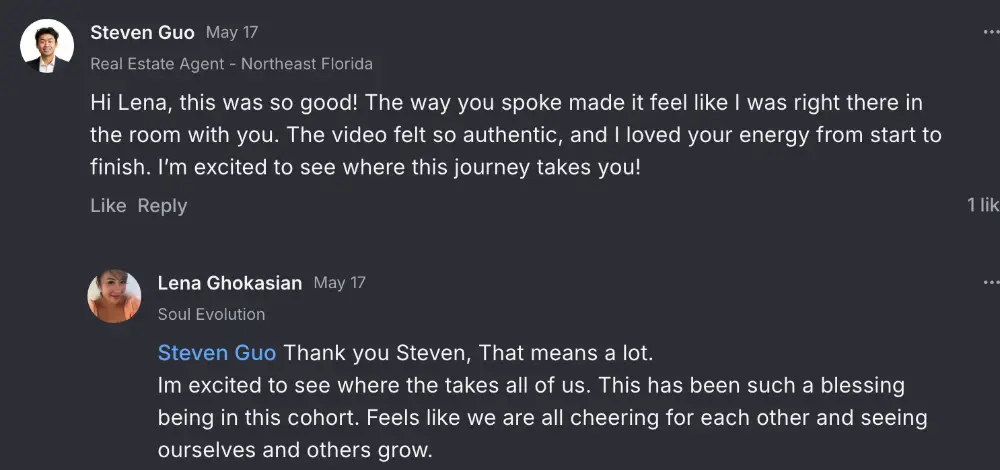Click May 17 timestamp on Lena's reply
The width and height of the screenshot is (1000, 470).
339,283
